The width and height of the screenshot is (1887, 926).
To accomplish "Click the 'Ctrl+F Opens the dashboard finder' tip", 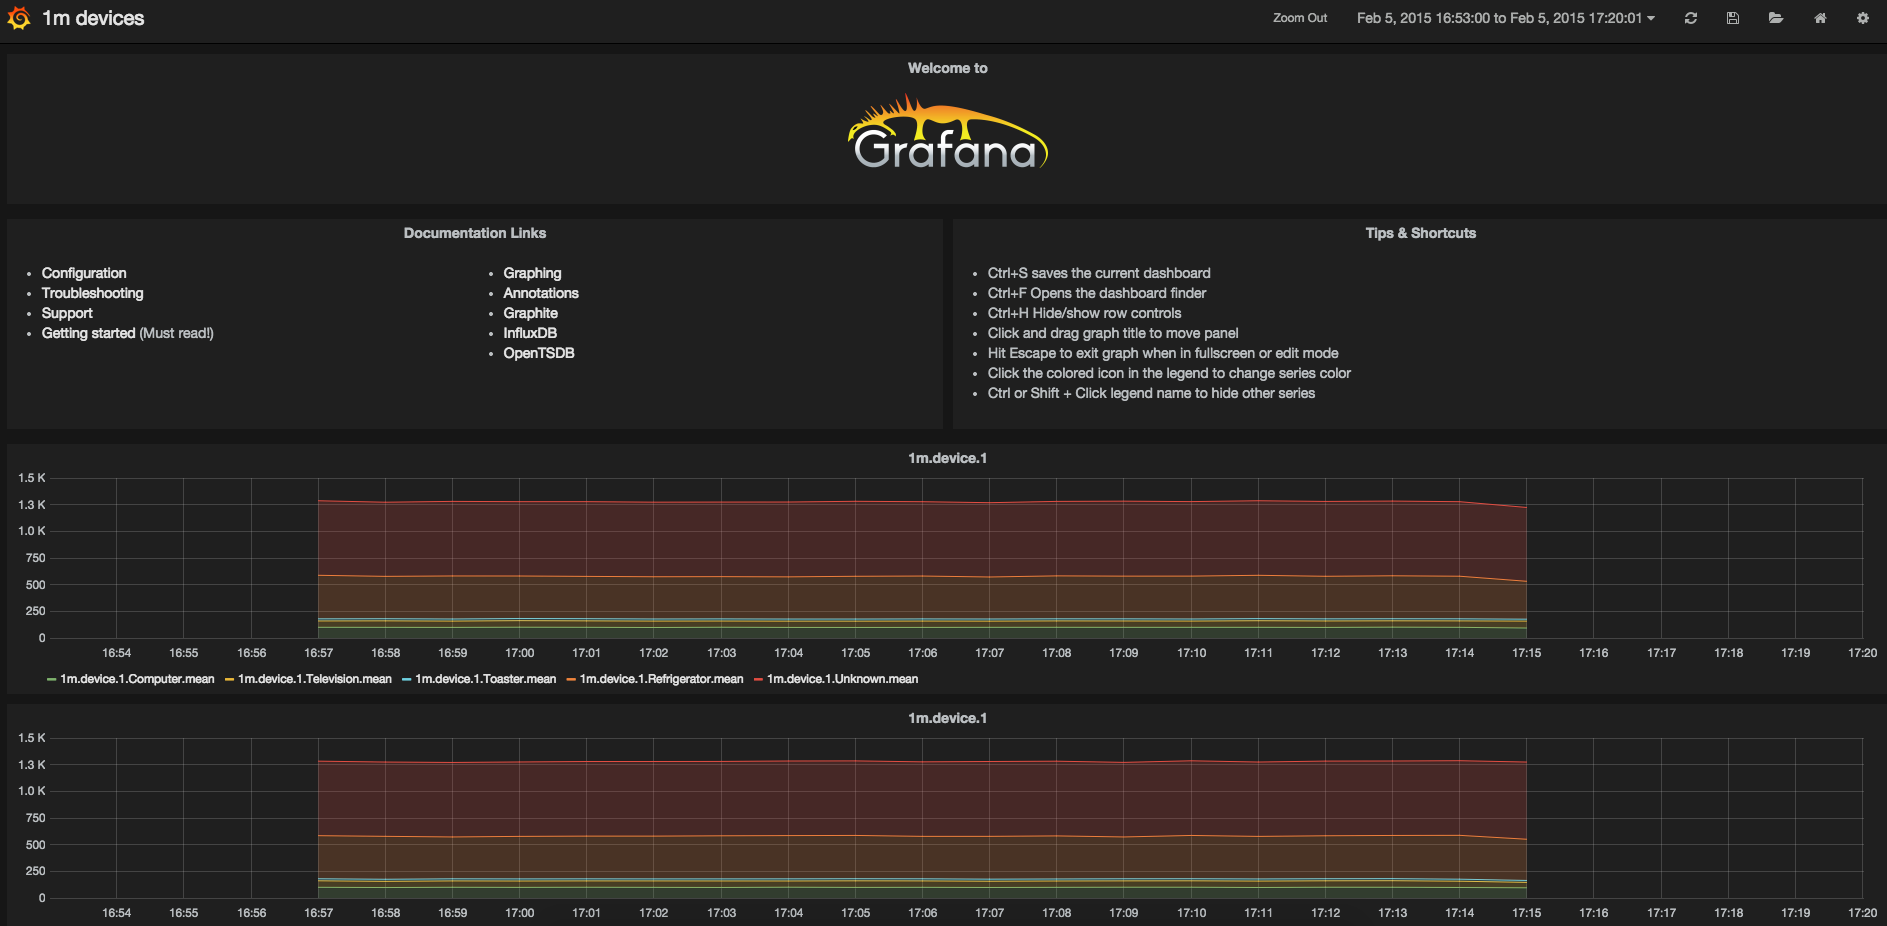I will (x=1097, y=293).
